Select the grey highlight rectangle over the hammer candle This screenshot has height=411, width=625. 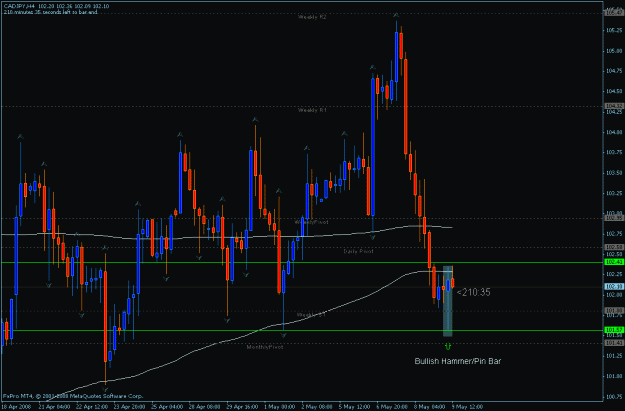(448, 301)
